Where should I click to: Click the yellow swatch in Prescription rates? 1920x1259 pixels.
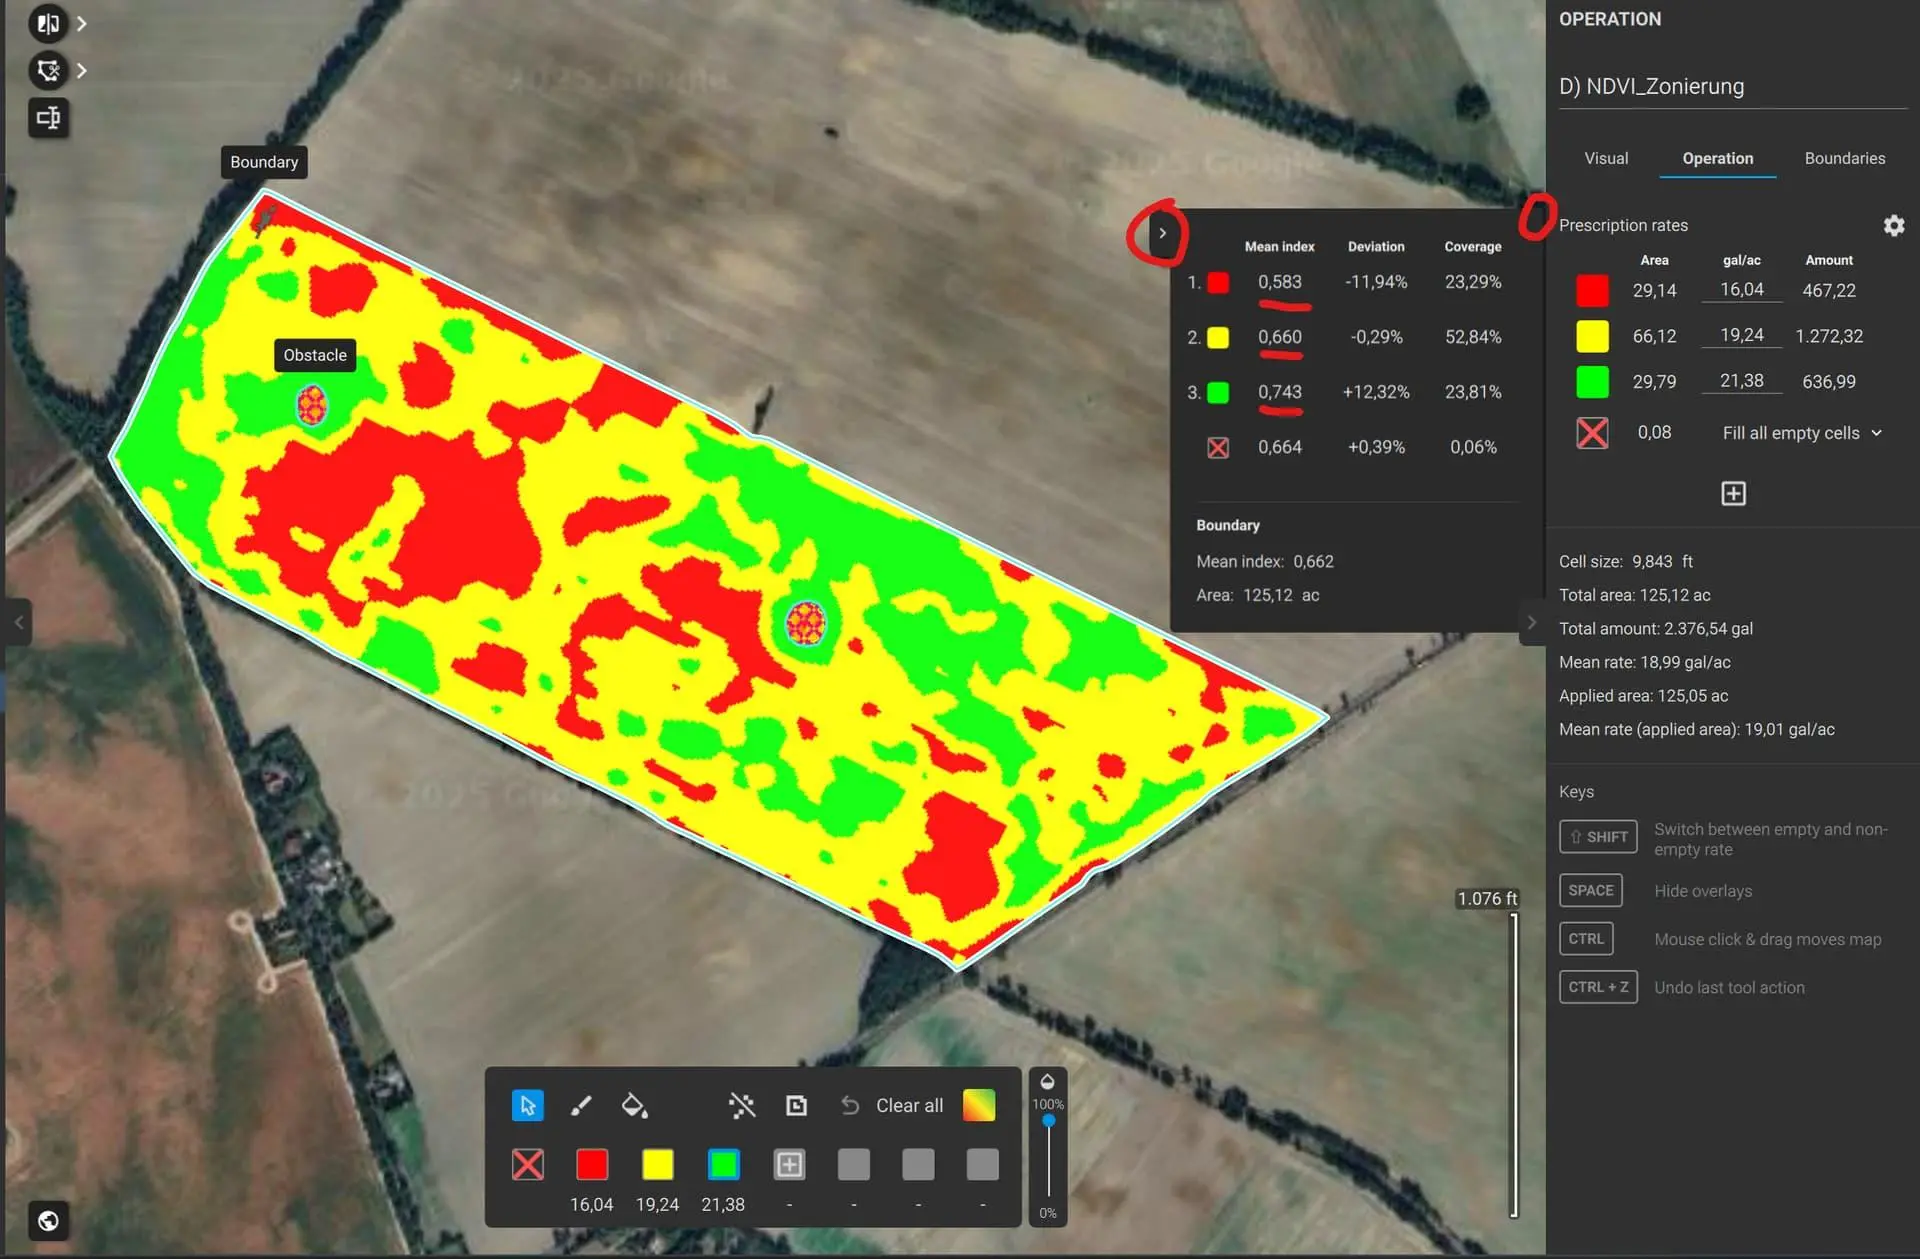pos(1592,336)
